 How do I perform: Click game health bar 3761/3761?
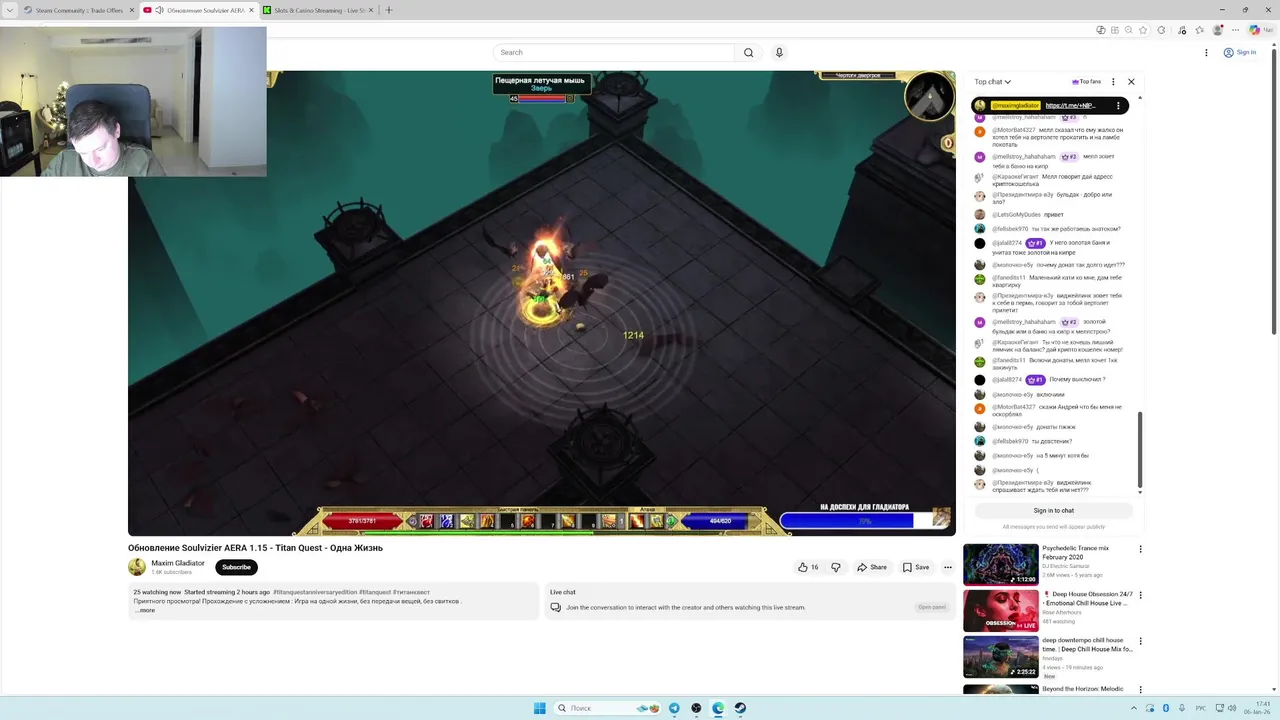pos(361,521)
